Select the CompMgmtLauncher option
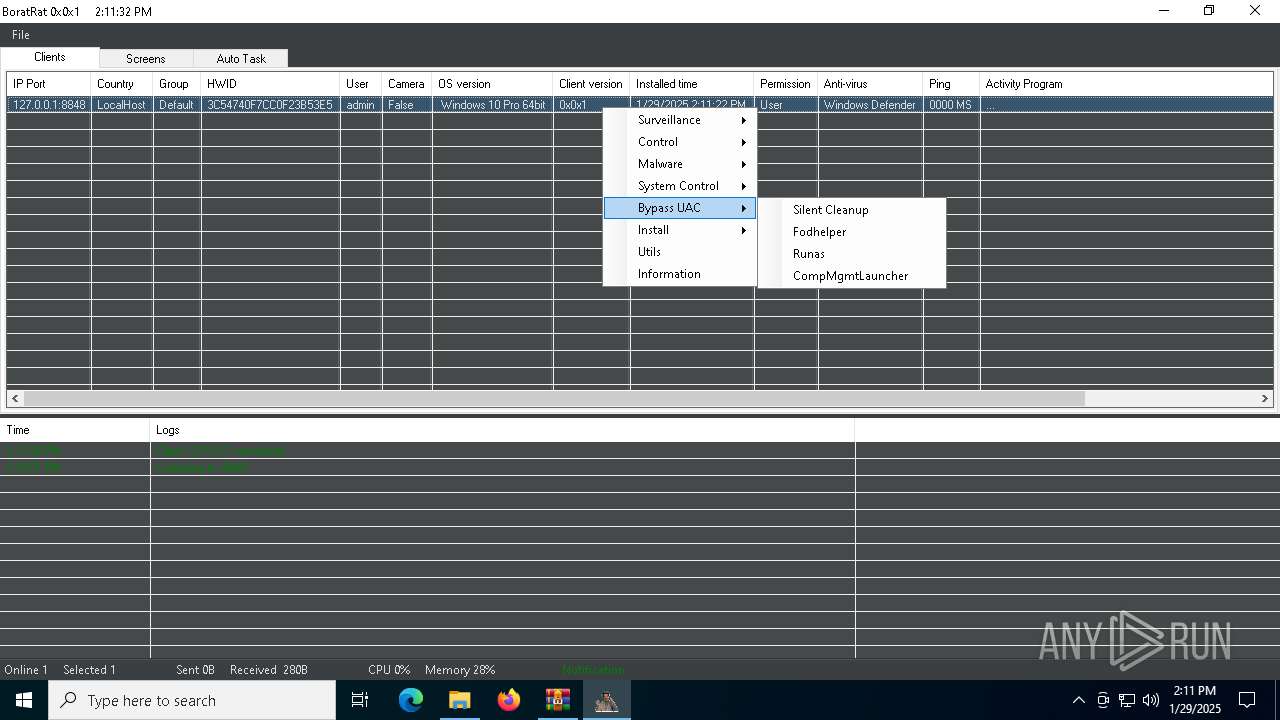1280x720 pixels. coord(852,276)
